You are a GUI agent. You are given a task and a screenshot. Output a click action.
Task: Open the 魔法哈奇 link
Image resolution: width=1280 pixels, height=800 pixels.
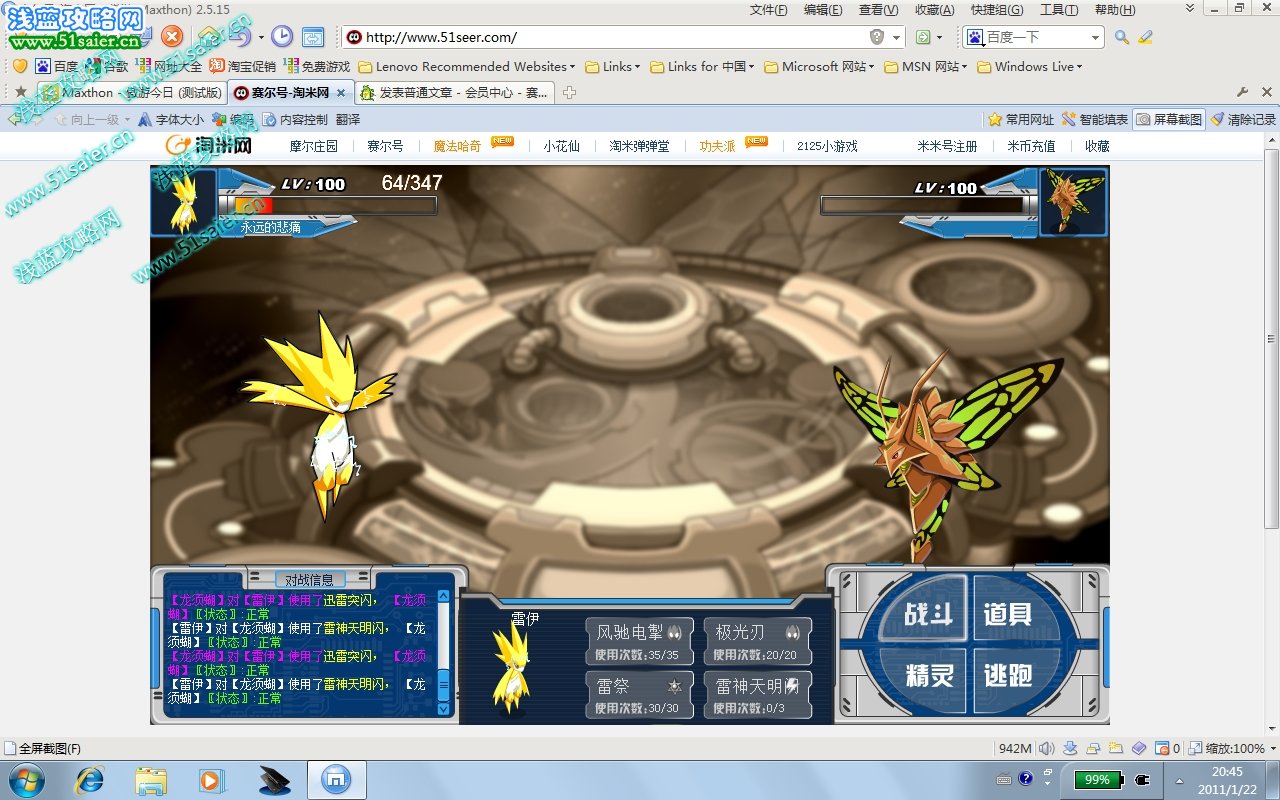click(457, 146)
